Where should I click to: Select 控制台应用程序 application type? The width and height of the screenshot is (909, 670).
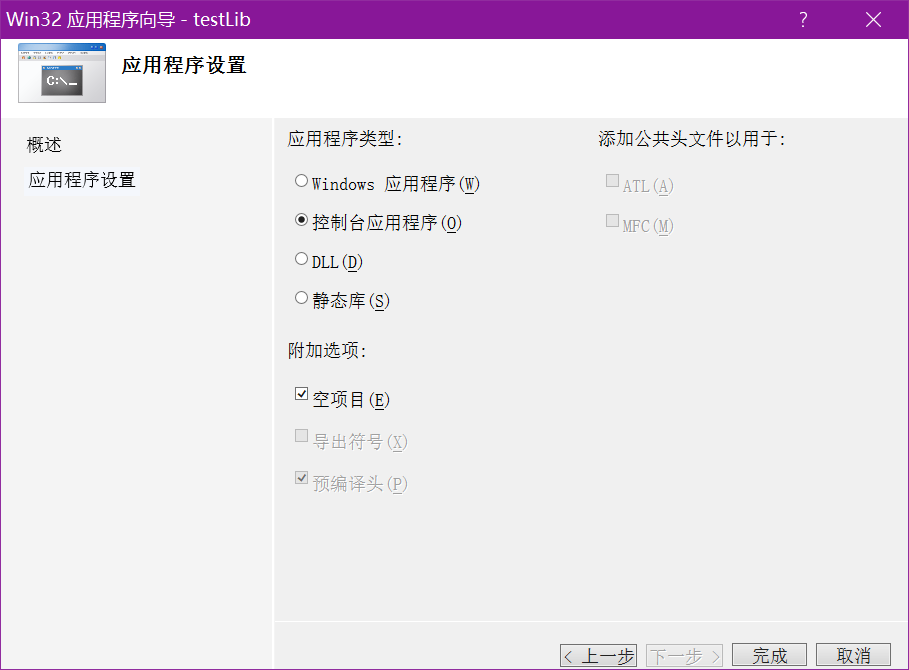(x=301, y=220)
